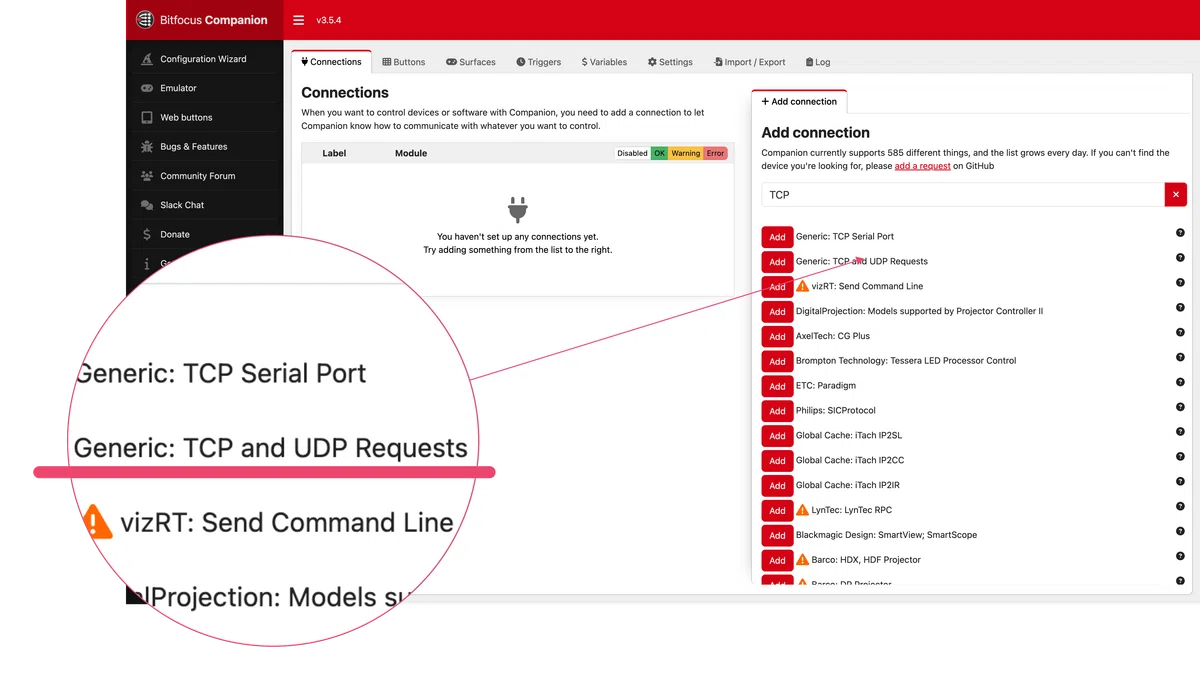Add Global Cache: iTach IP2IR connection

(777, 486)
